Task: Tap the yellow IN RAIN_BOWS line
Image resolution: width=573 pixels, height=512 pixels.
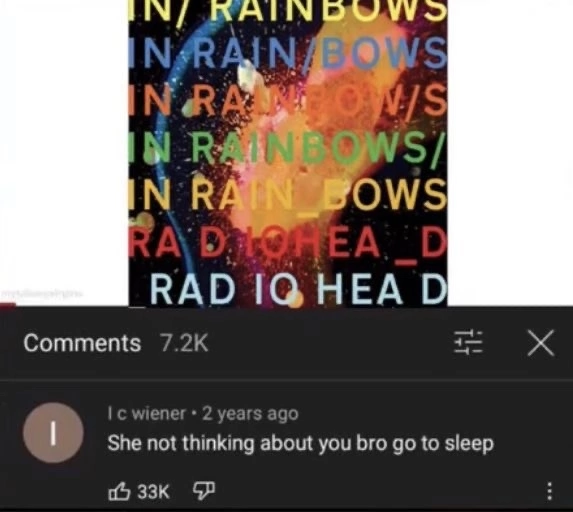Action: [288, 196]
